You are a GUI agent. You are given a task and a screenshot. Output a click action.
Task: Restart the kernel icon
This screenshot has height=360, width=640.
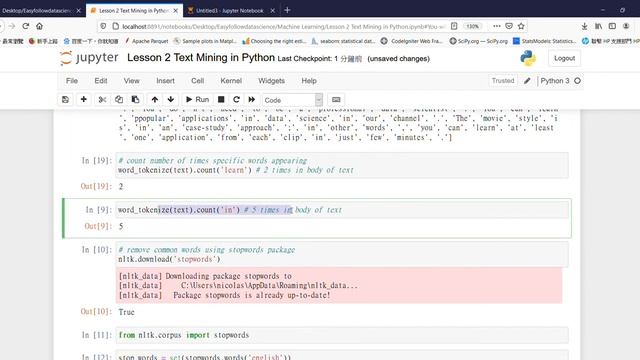pos(236,100)
